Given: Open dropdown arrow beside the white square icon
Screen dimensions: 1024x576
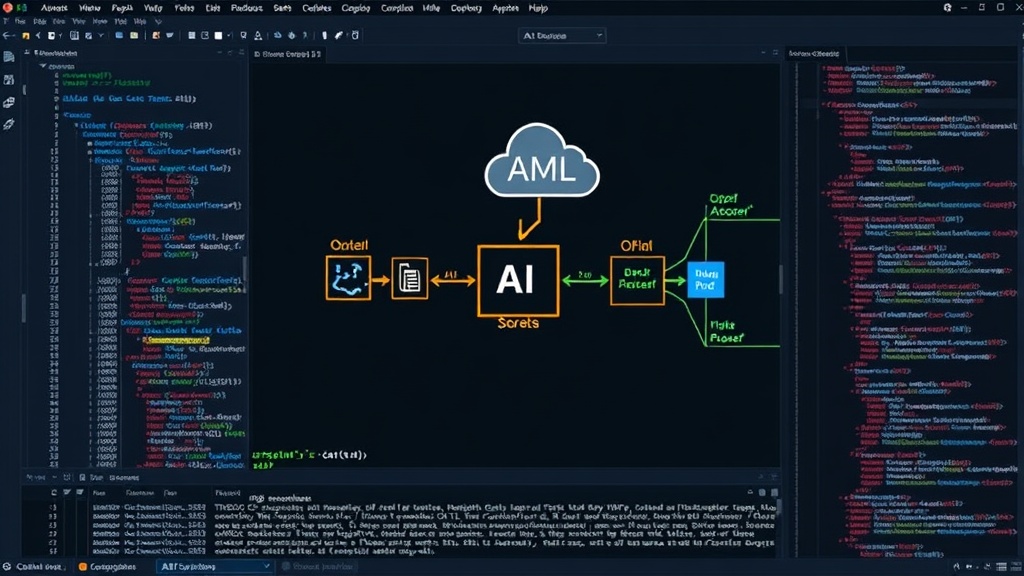Looking at the screenshot, I should pos(229,35).
